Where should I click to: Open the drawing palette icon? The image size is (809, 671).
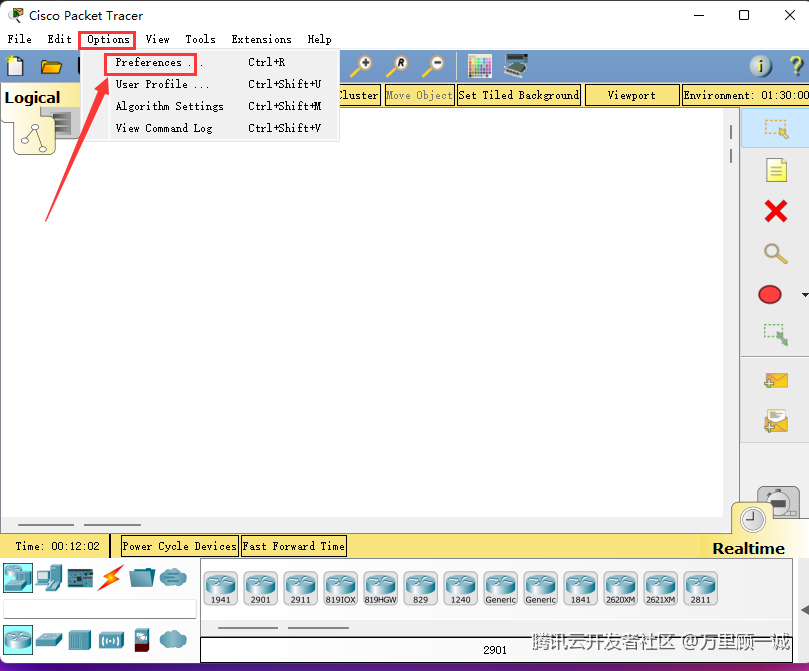(x=479, y=66)
